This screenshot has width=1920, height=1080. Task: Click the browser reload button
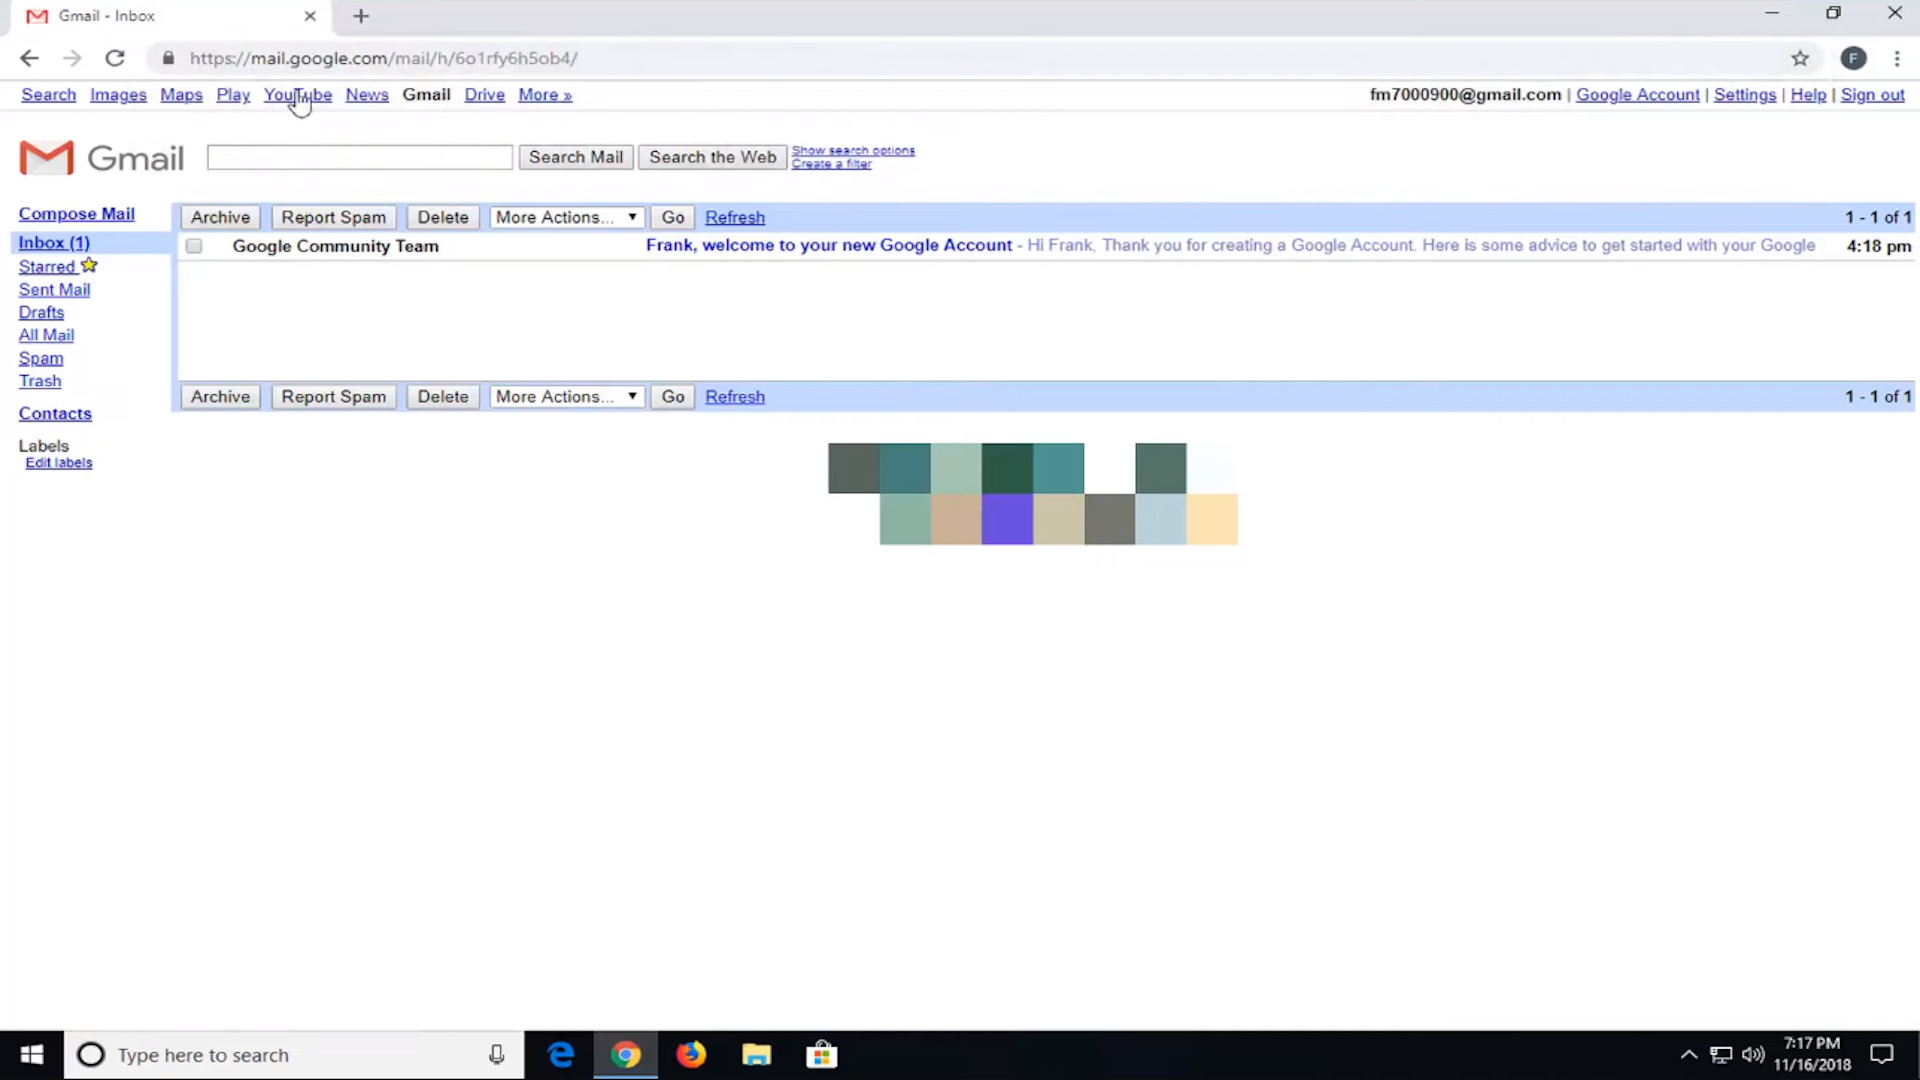[x=115, y=58]
